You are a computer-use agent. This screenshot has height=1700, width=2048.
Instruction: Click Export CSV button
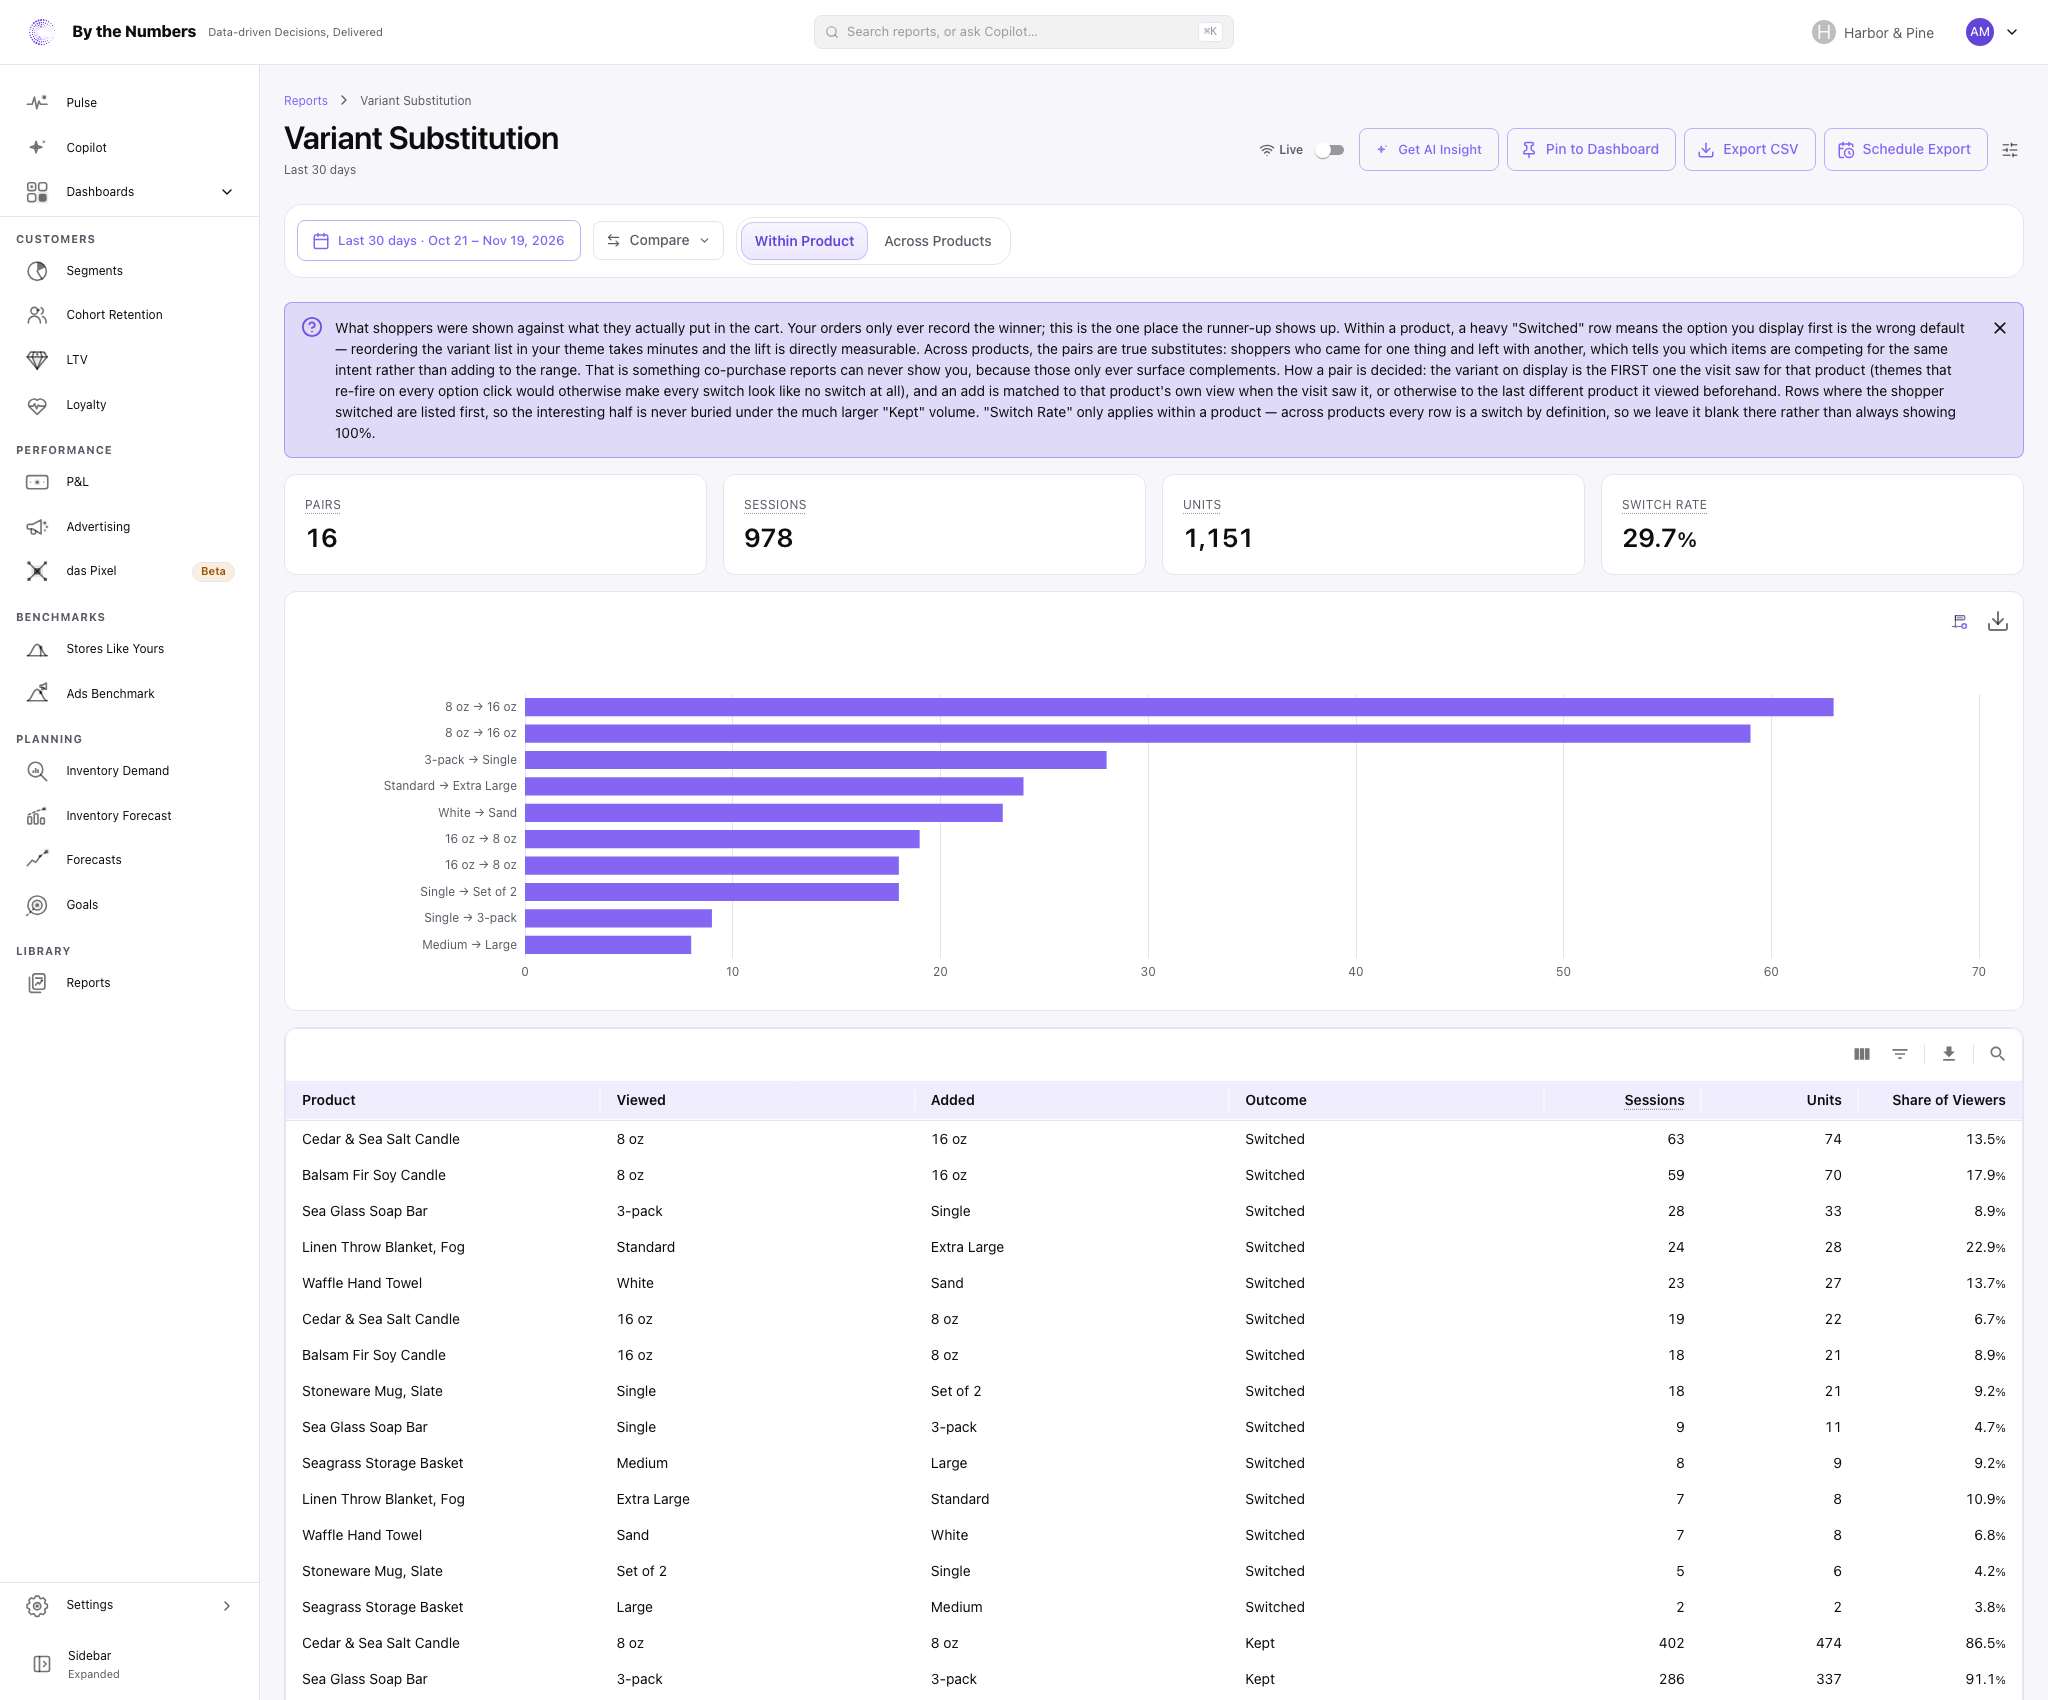coord(1749,150)
